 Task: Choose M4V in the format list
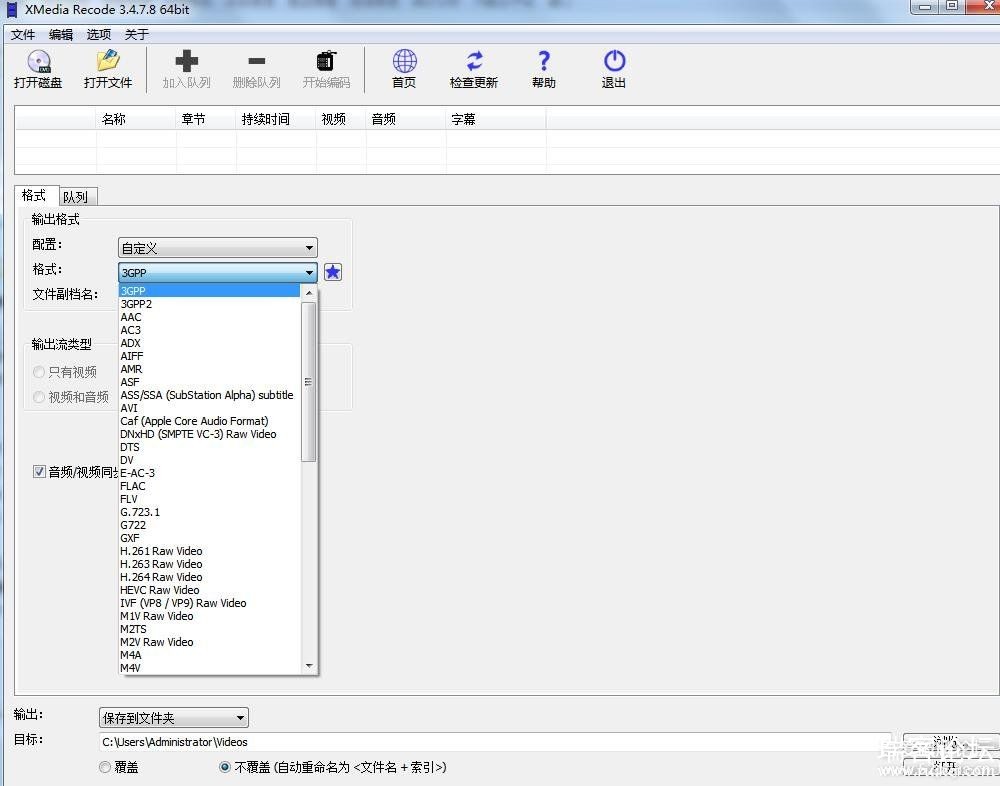pyautogui.click(x=209, y=668)
